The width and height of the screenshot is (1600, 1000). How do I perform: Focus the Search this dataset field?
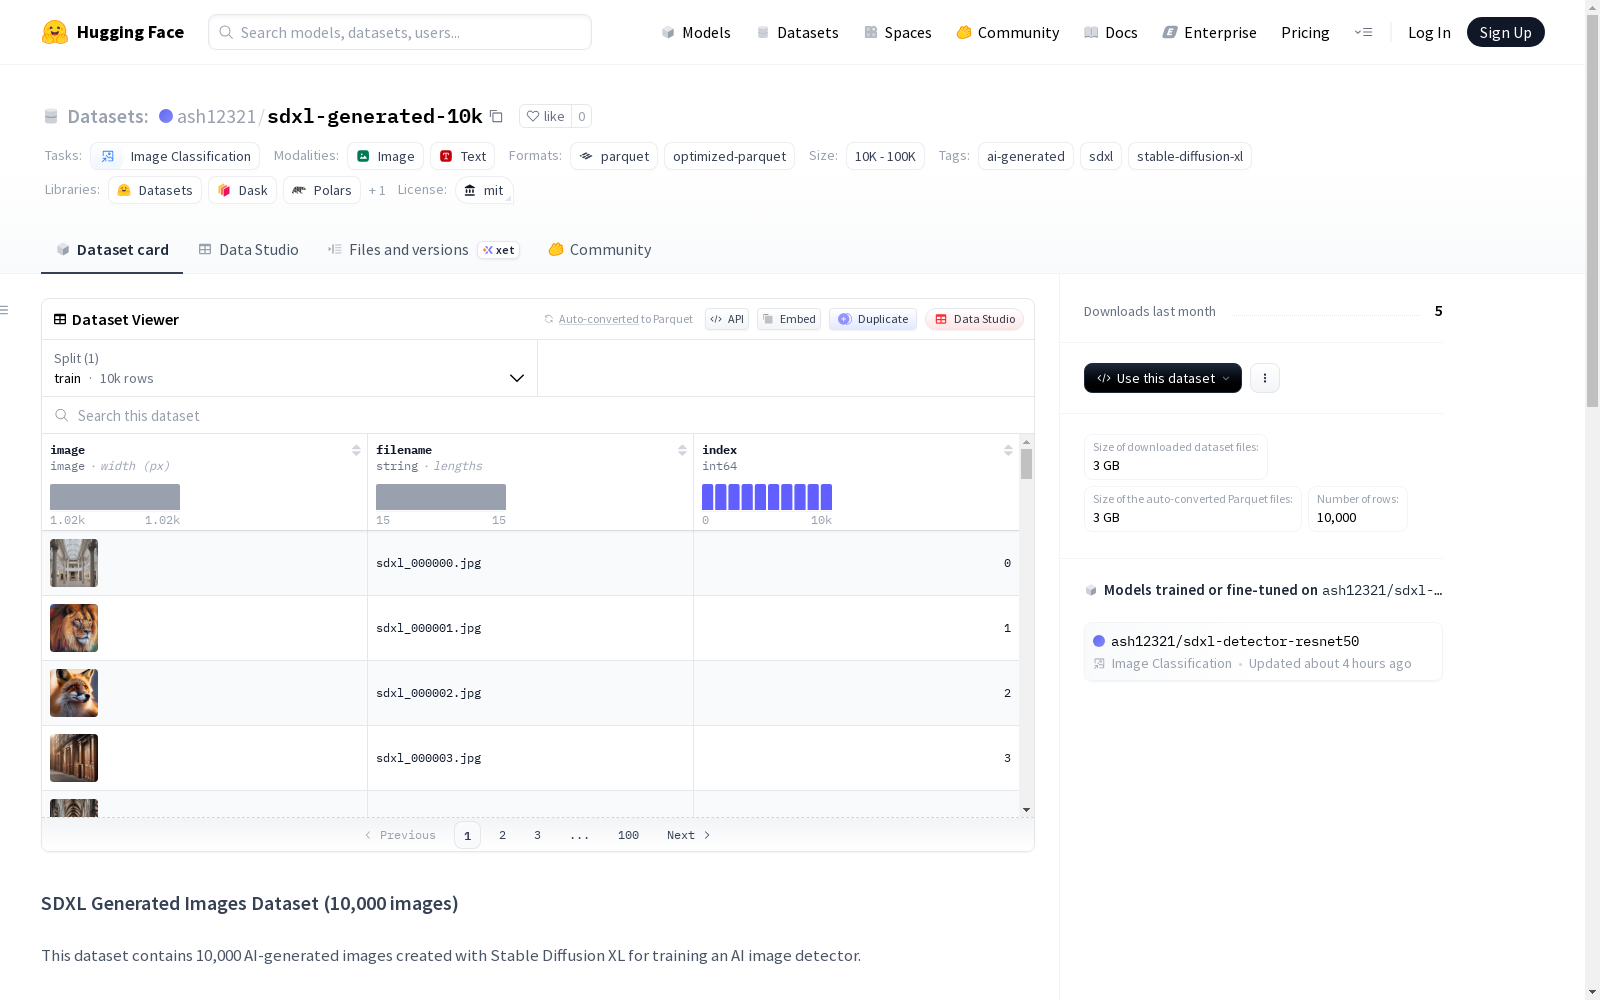[538, 415]
